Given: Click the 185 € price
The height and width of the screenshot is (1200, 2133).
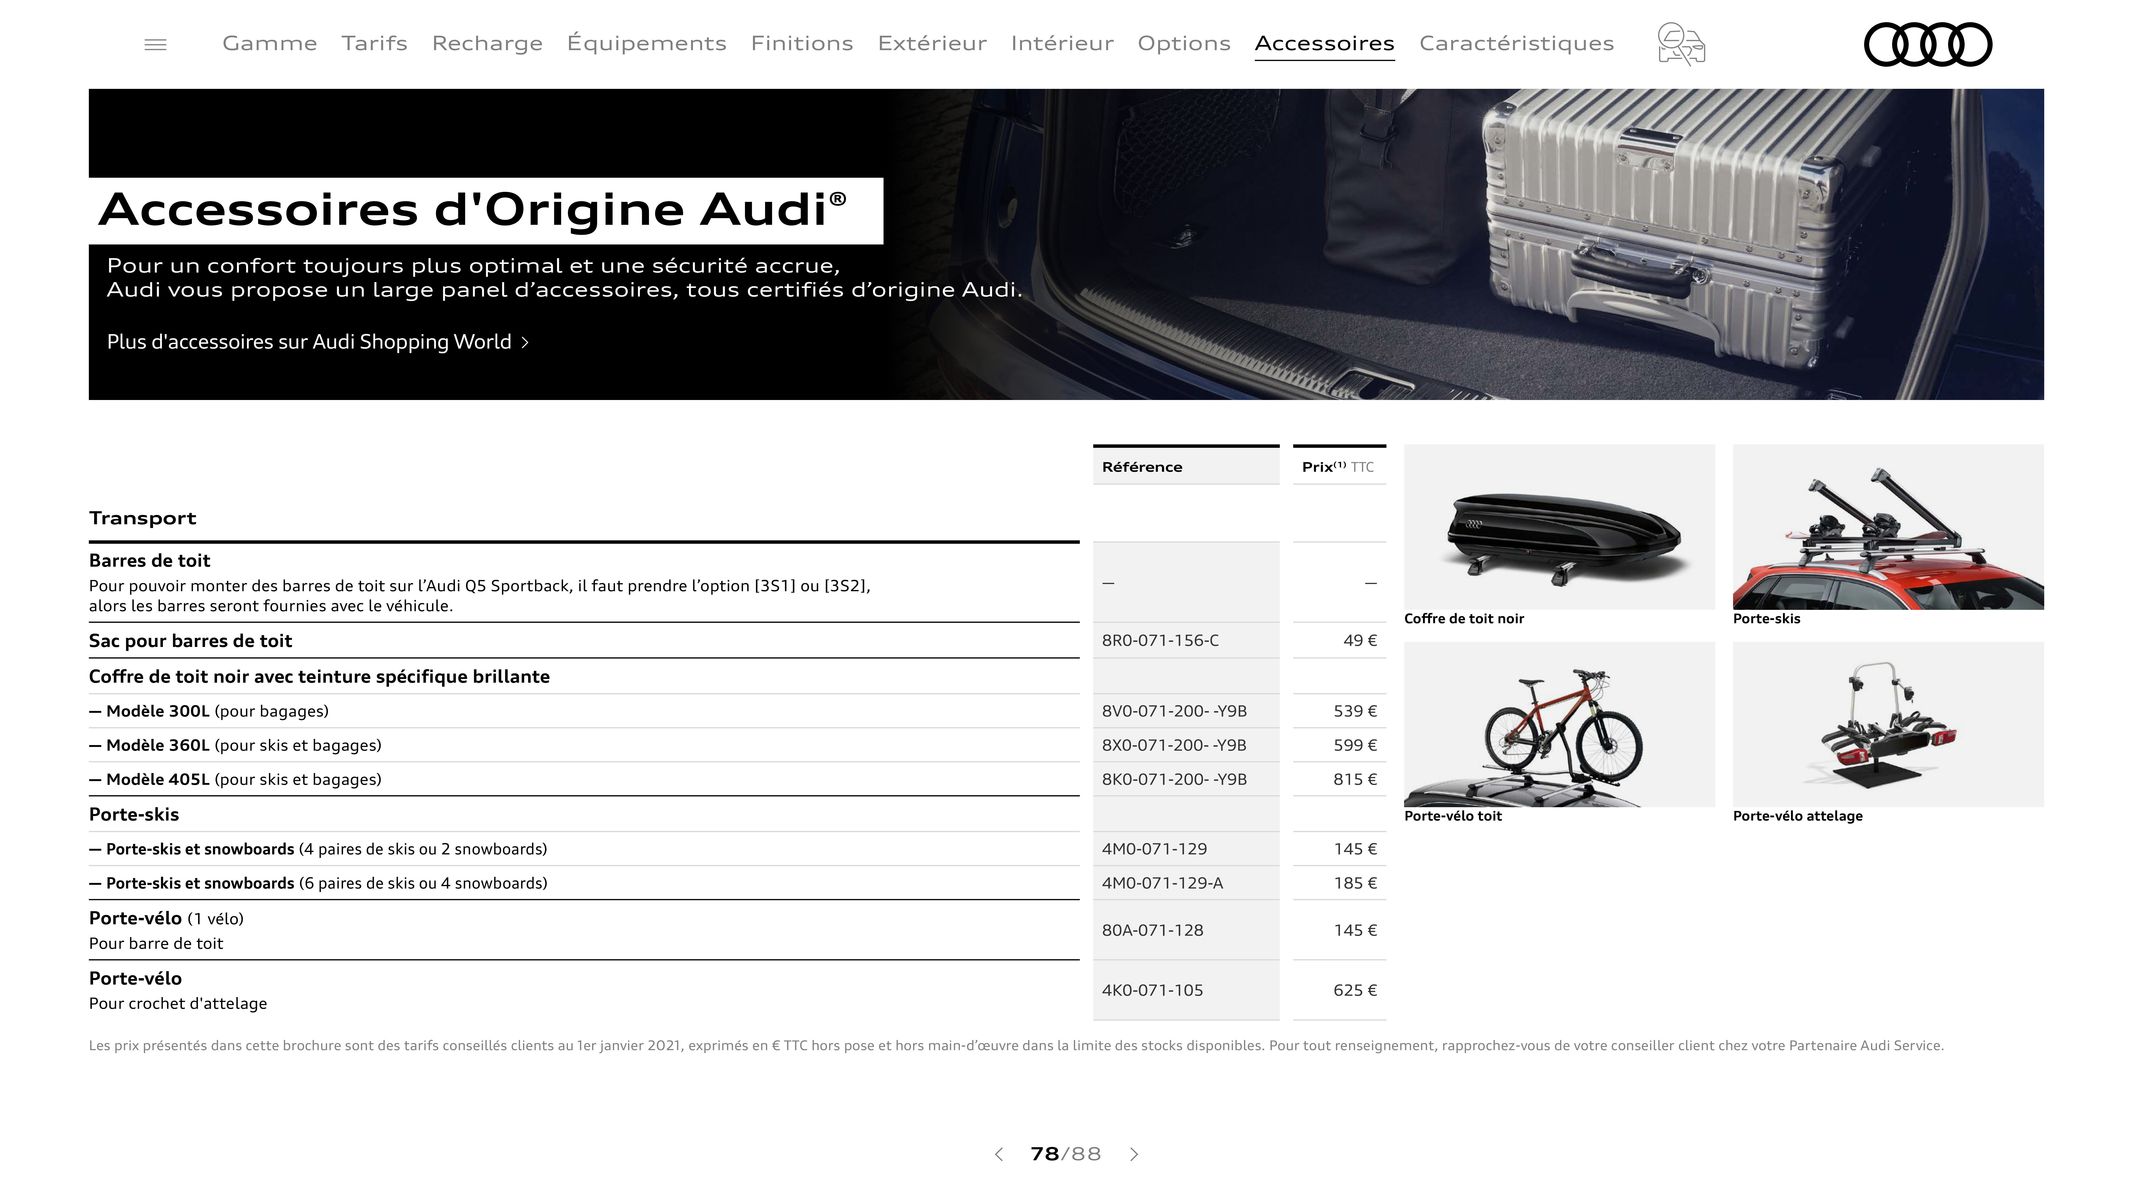Looking at the screenshot, I should point(1355,883).
